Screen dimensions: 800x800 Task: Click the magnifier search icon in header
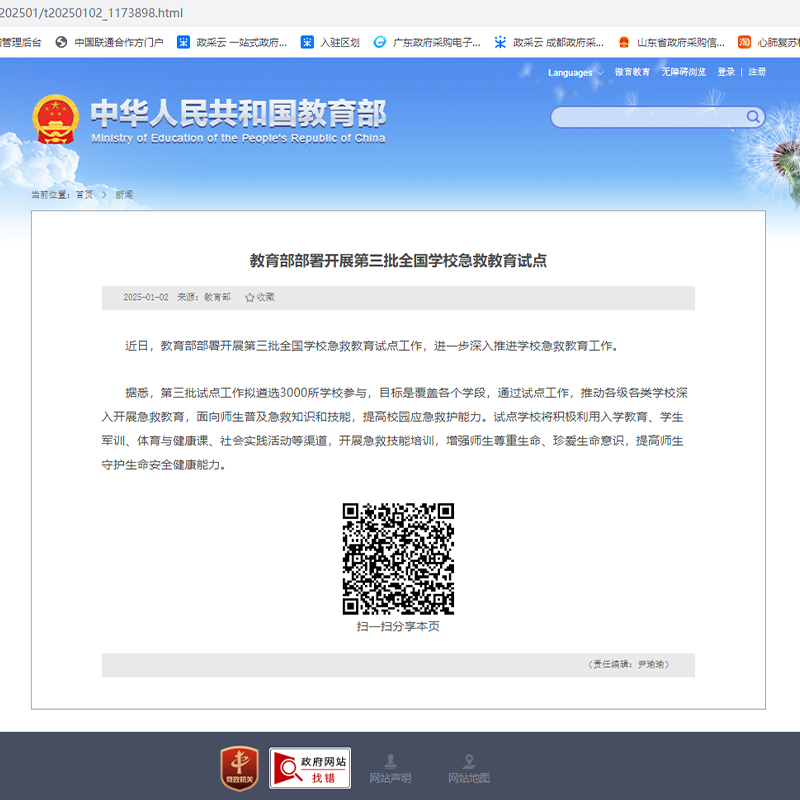click(x=752, y=117)
